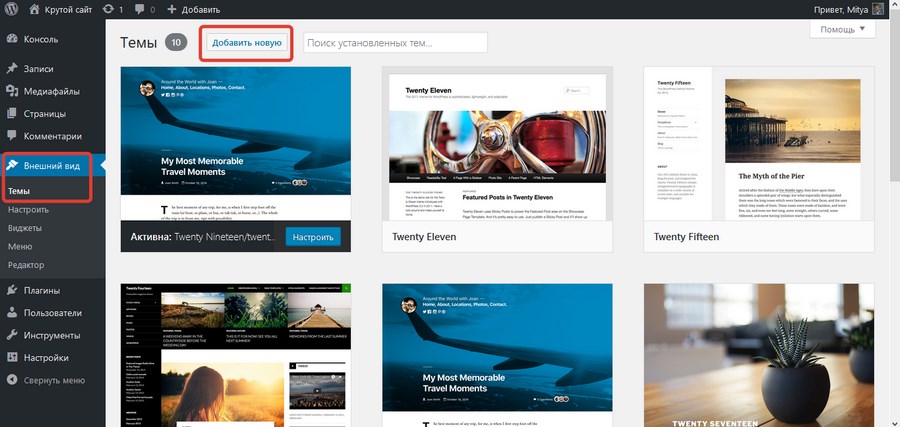Open the Twenty Fifteen theme thumbnail
900x427 pixels.
pos(759,143)
